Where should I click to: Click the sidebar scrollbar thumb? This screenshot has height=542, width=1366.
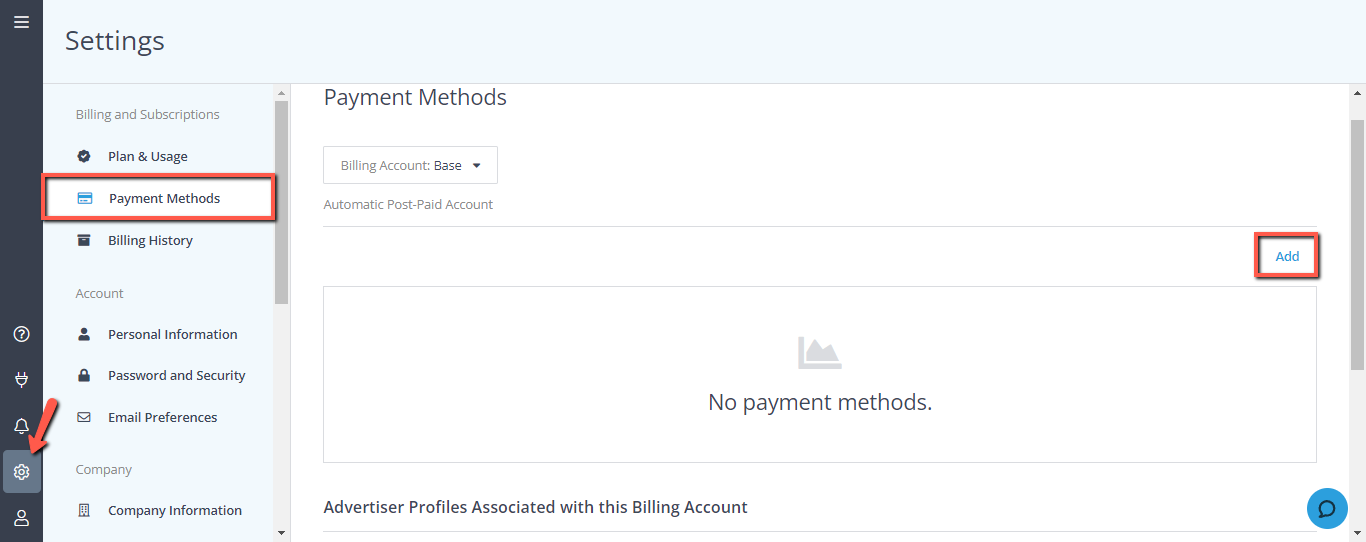pos(281,202)
